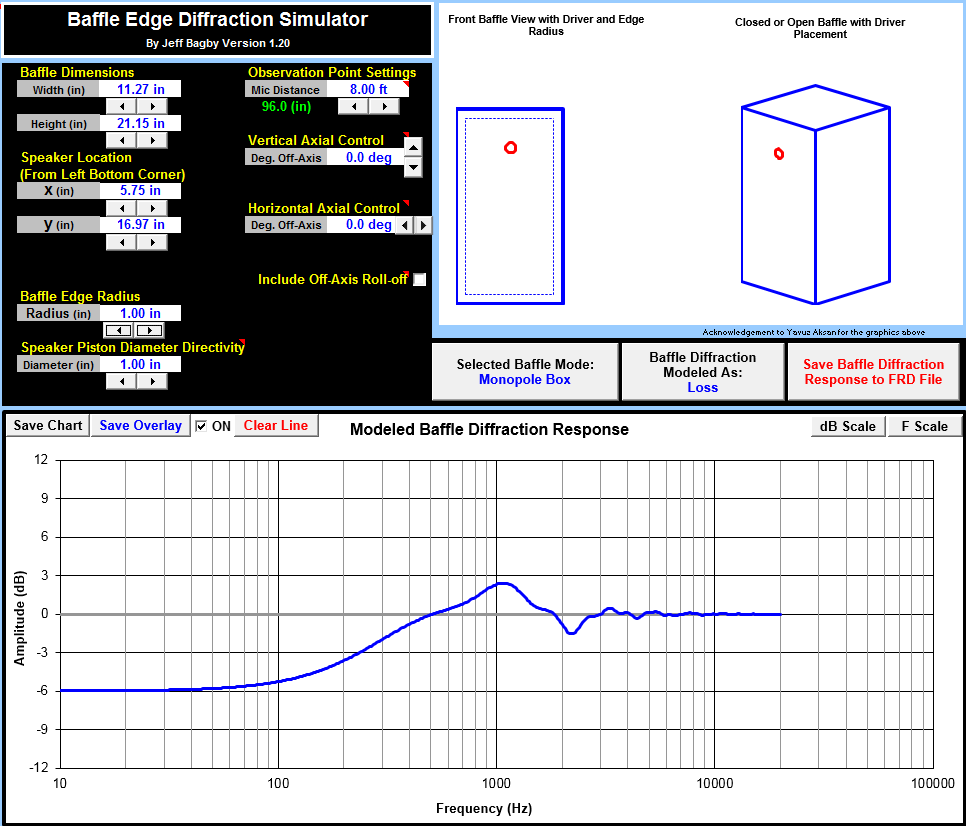Decrease baffle width with left arrow
966x826 pixels.
point(121,107)
